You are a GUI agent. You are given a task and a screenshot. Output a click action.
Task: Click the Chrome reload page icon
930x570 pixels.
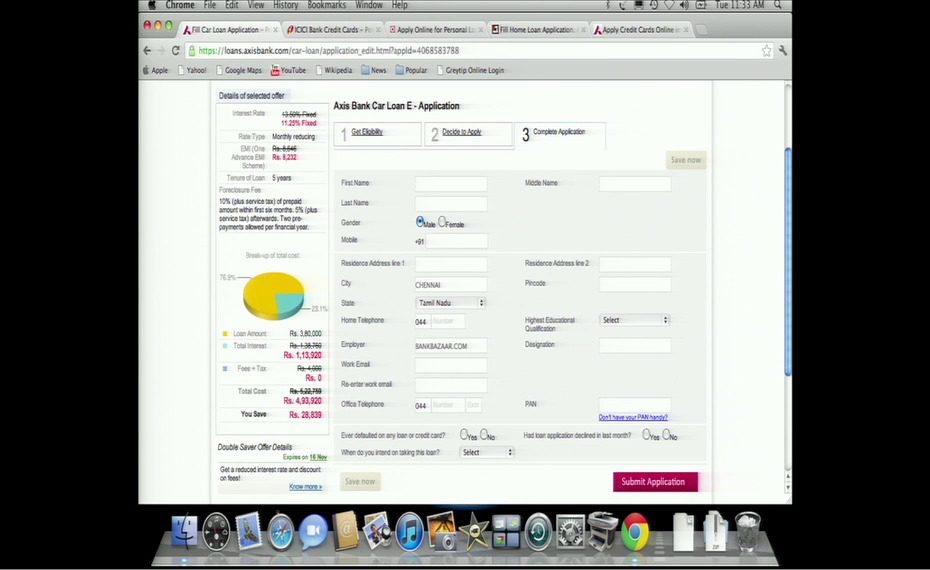[x=176, y=50]
